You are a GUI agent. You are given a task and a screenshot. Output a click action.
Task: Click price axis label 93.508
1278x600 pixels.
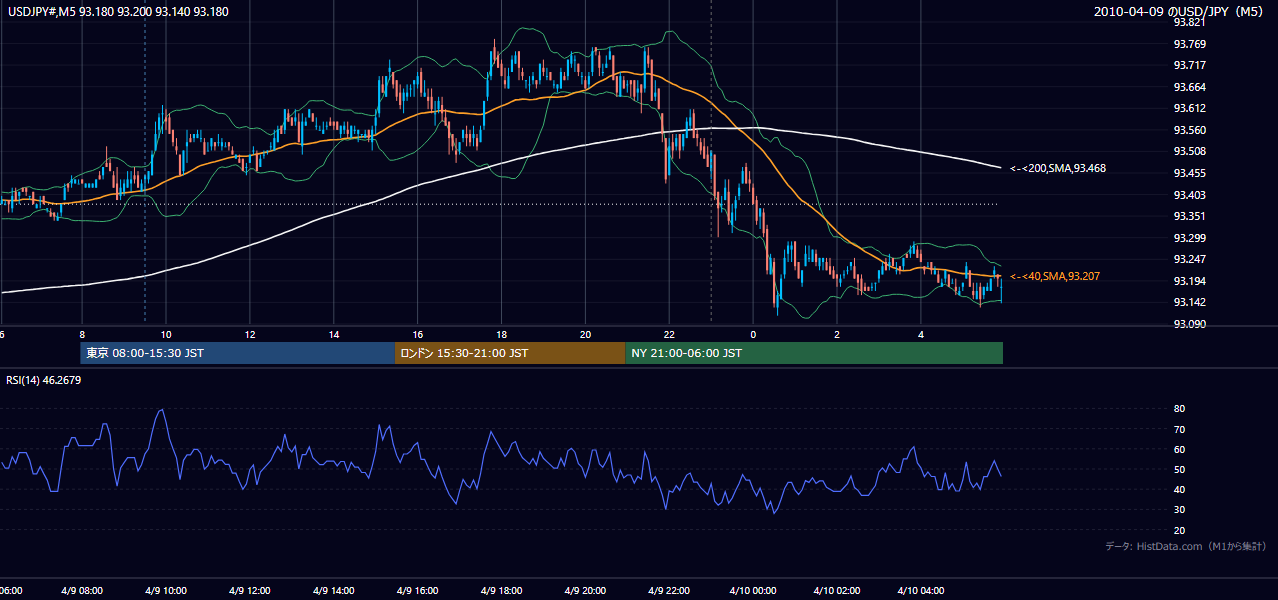click(1190, 151)
